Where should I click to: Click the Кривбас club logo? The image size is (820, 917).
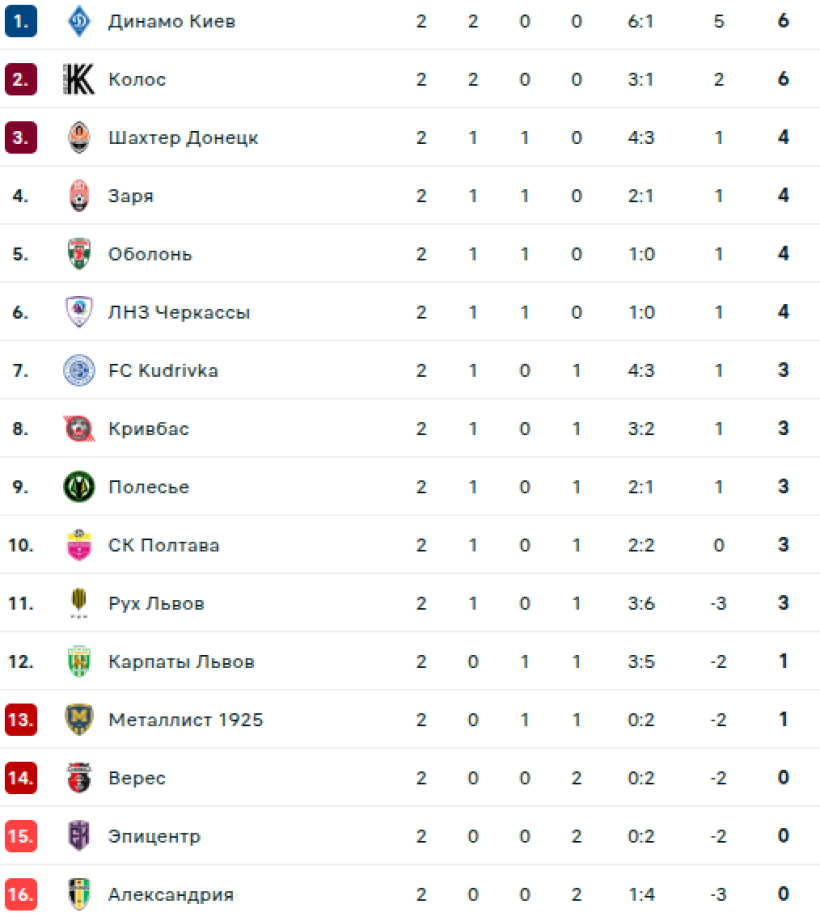coord(79,429)
